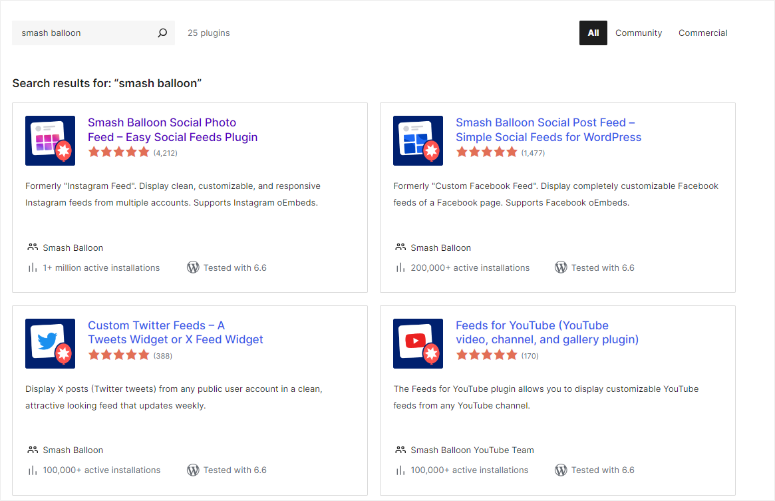The width and height of the screenshot is (775, 501).
Task: Click the star rating on Social Photo Feed
Action: coord(118,153)
